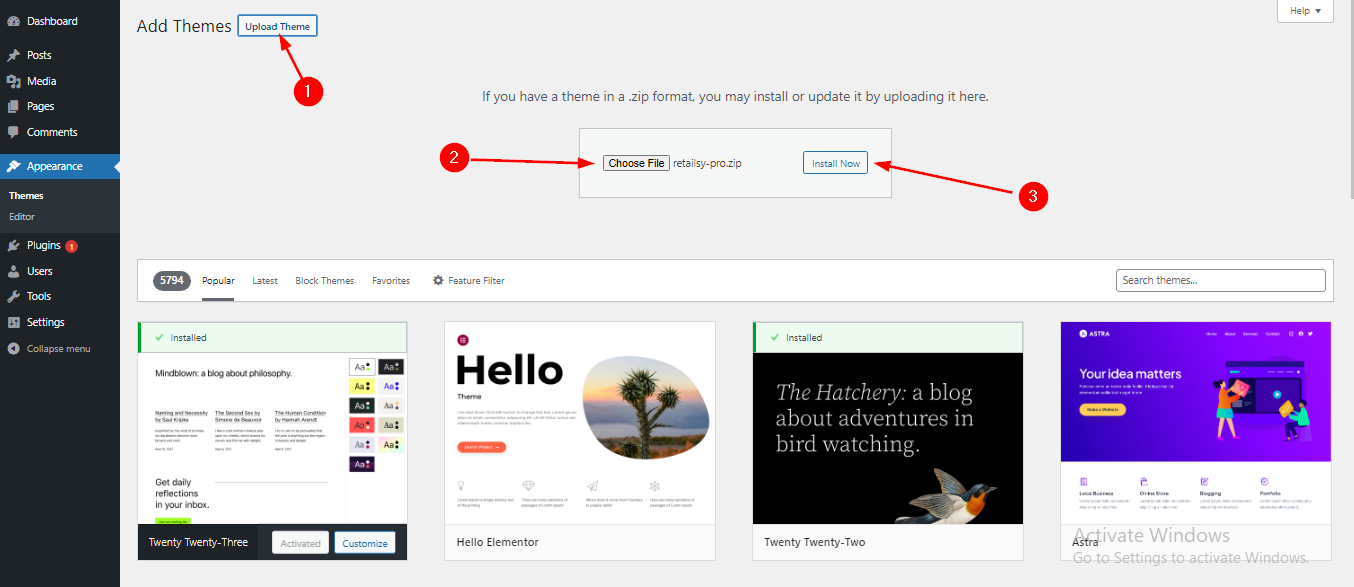This screenshot has height=587, width=1354.
Task: Open Twenty Twenty-Three theme preview thumbnail
Action: tap(273, 438)
